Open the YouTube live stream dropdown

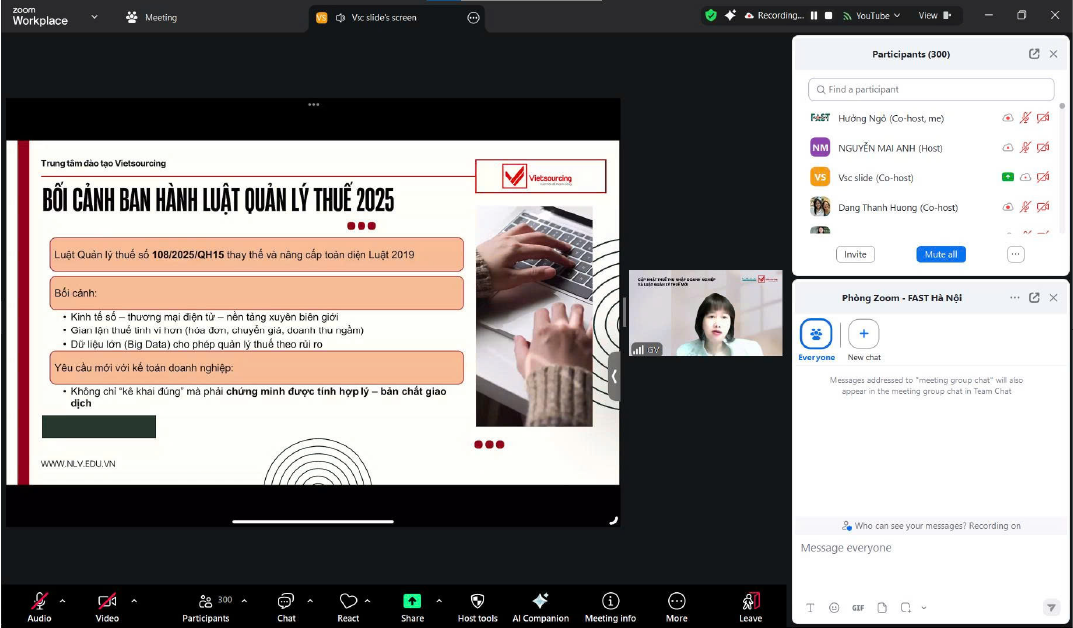(871, 16)
